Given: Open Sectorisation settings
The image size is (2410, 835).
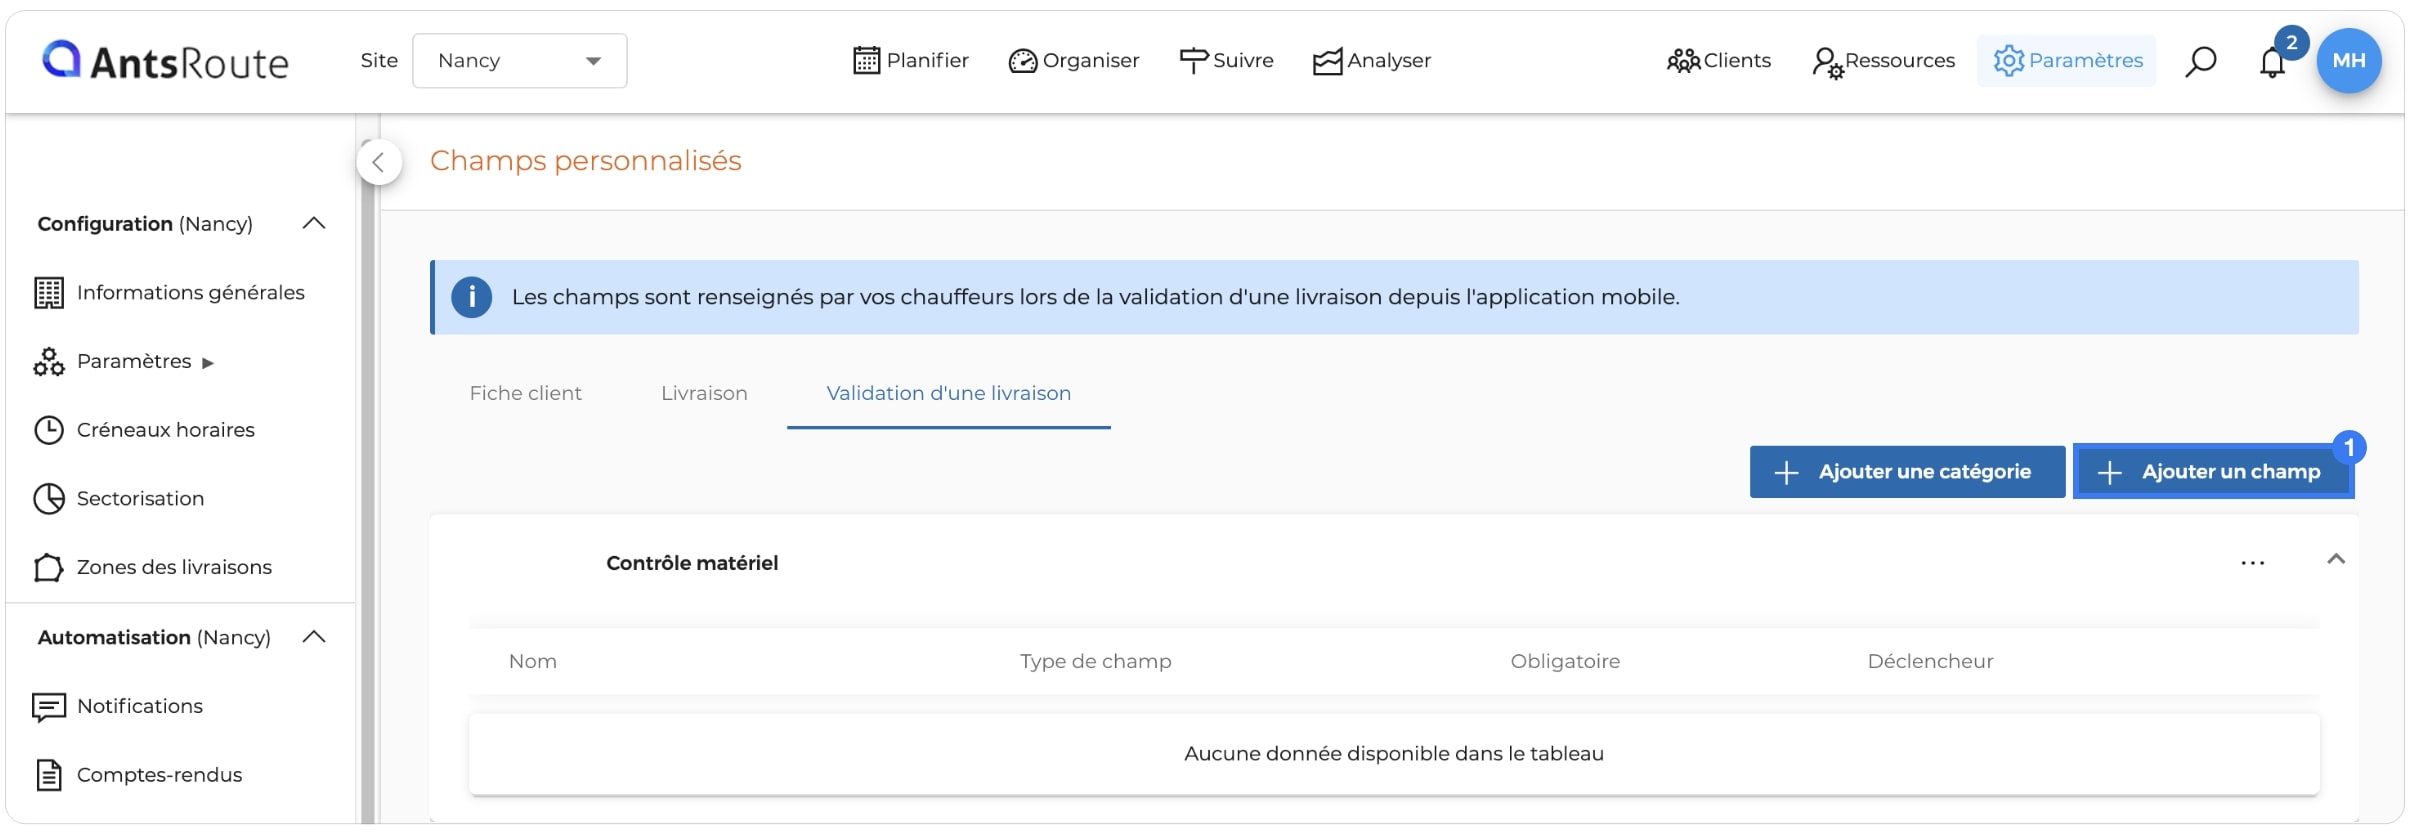Looking at the screenshot, I should pyautogui.click(x=141, y=499).
